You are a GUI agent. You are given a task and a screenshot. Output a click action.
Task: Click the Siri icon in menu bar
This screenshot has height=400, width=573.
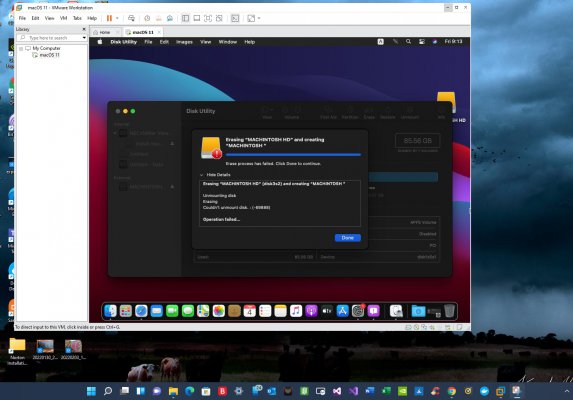[x=435, y=42]
